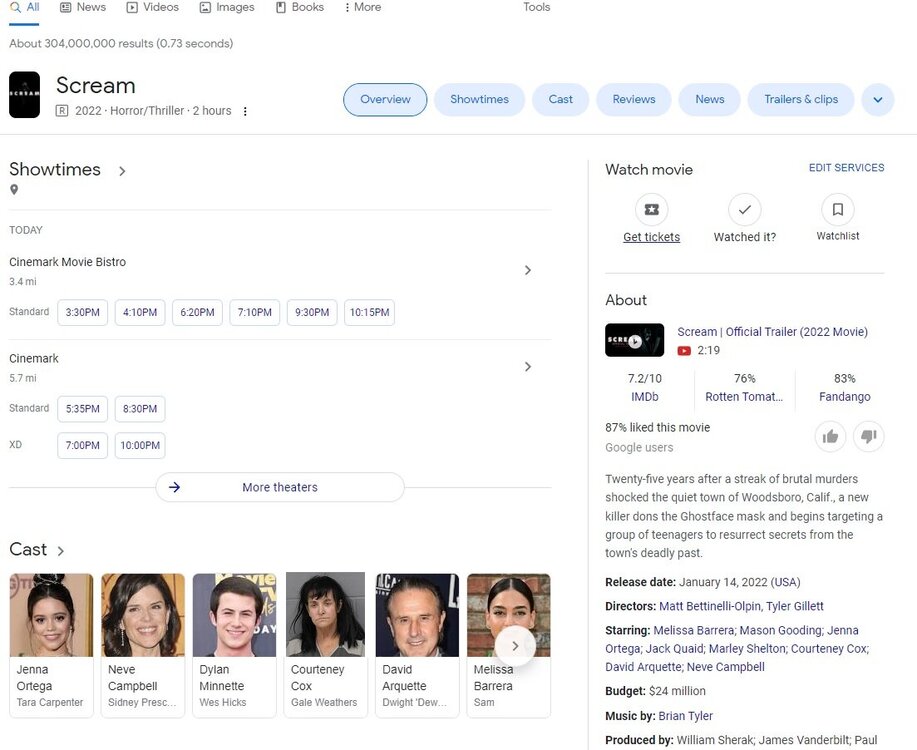The width and height of the screenshot is (917, 750).
Task: Click the Get tickets icon
Action: pos(651,210)
